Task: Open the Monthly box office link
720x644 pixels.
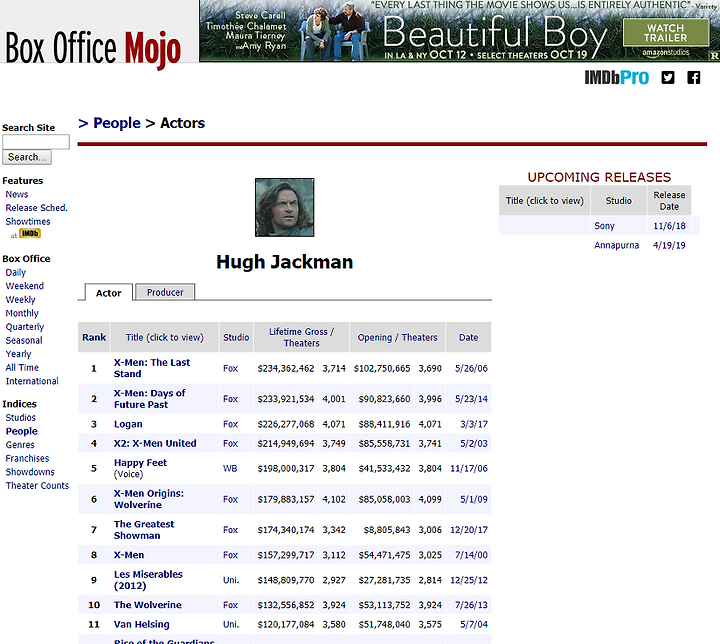Action: 22,313
